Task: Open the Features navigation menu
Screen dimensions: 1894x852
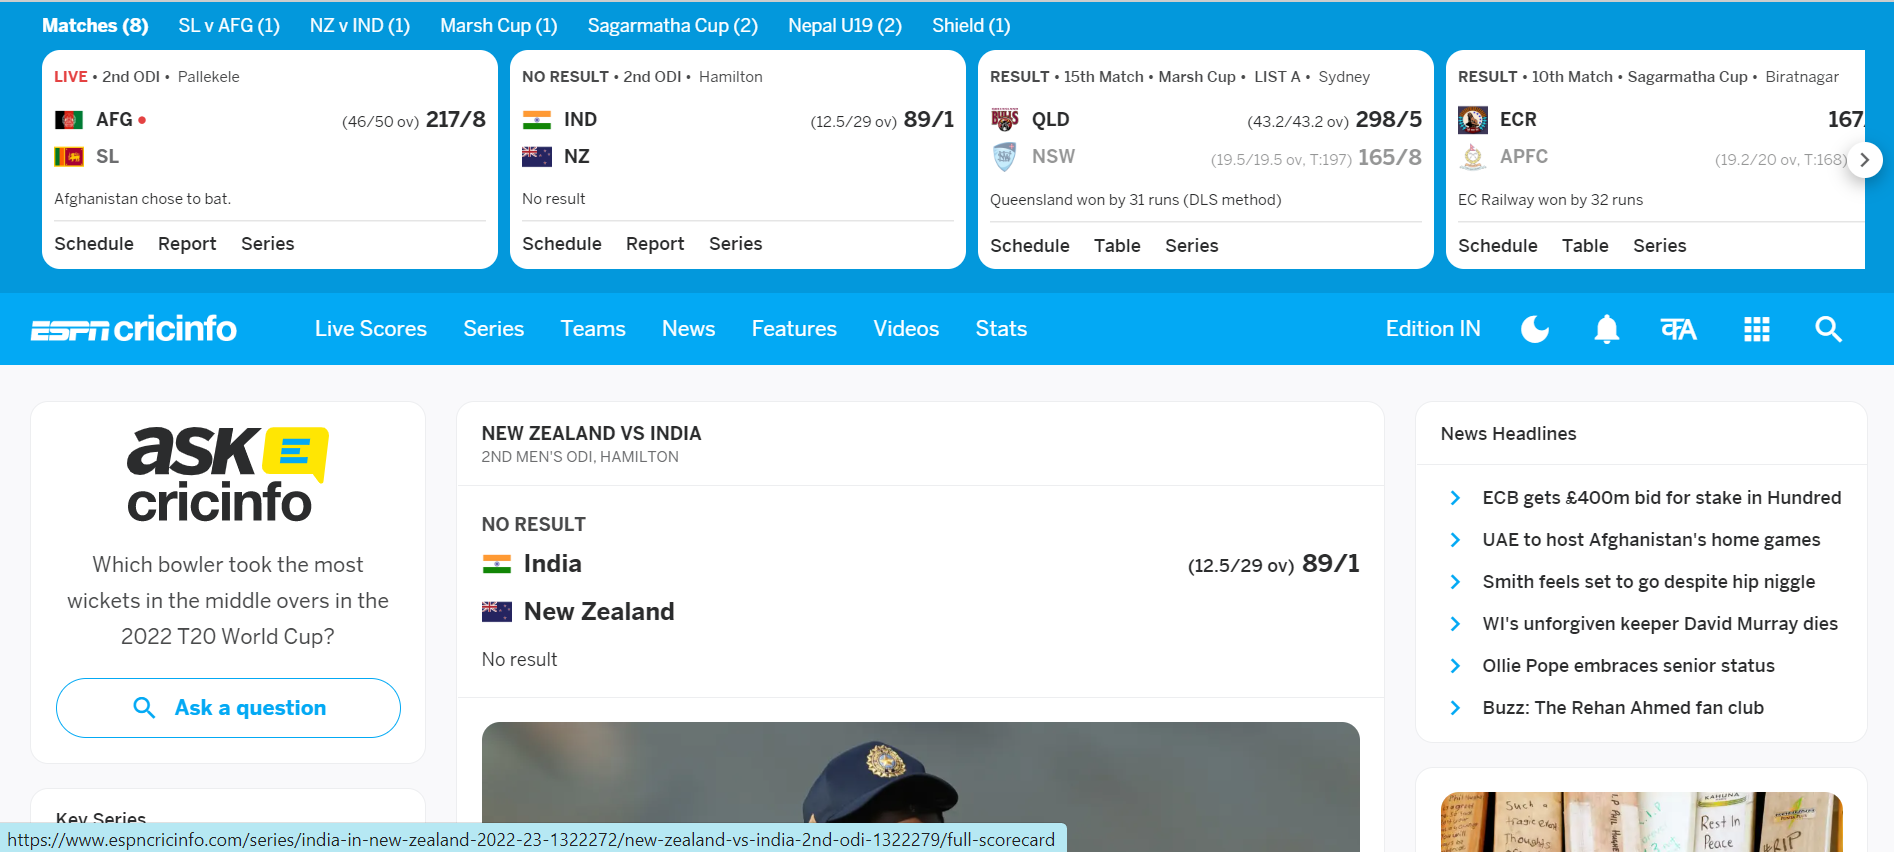Action: point(794,329)
